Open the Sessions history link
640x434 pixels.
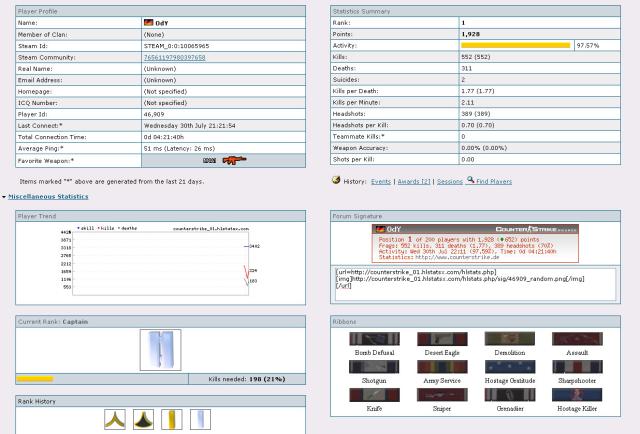(448, 180)
